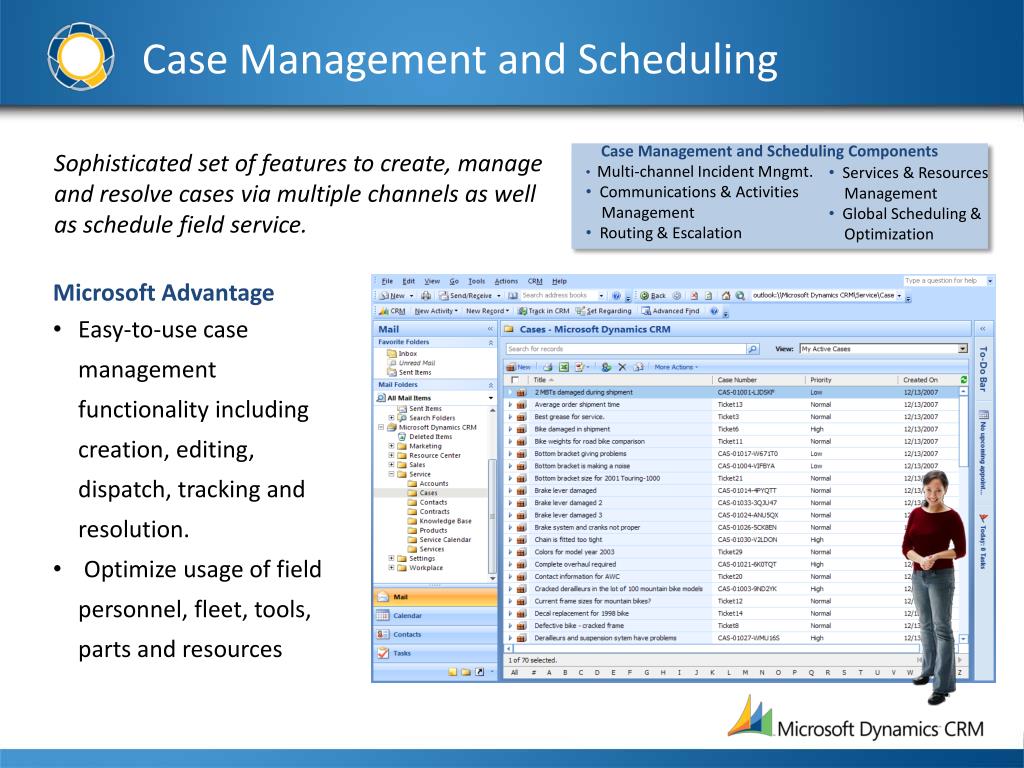
Task: Open the View menu
Action: coord(432,281)
